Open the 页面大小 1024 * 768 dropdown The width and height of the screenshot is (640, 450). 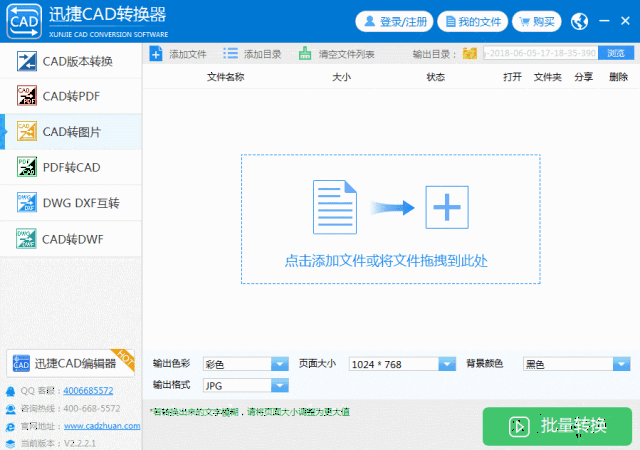tap(402, 364)
